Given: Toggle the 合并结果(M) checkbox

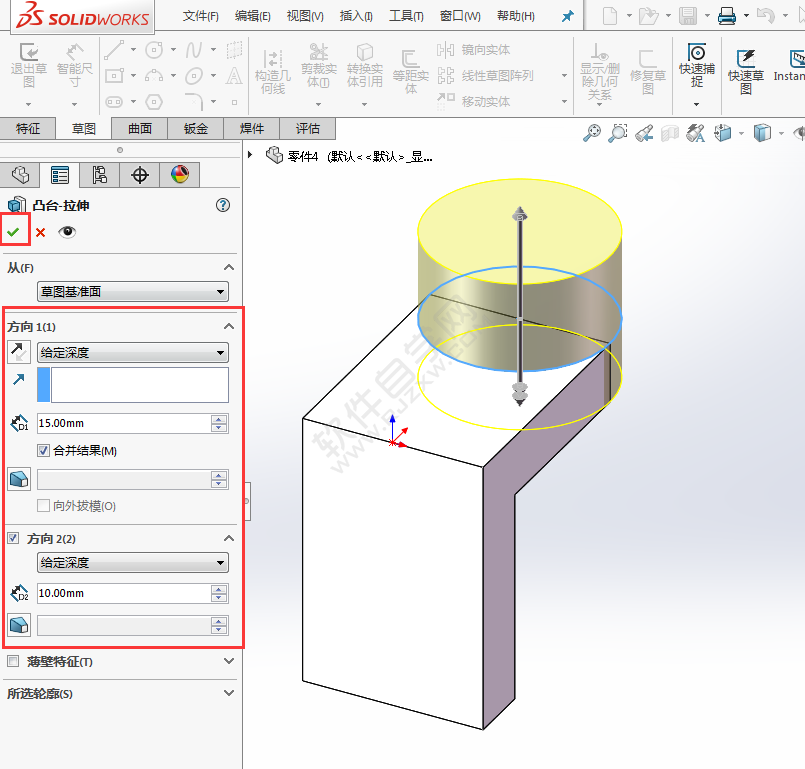Looking at the screenshot, I should 43,448.
